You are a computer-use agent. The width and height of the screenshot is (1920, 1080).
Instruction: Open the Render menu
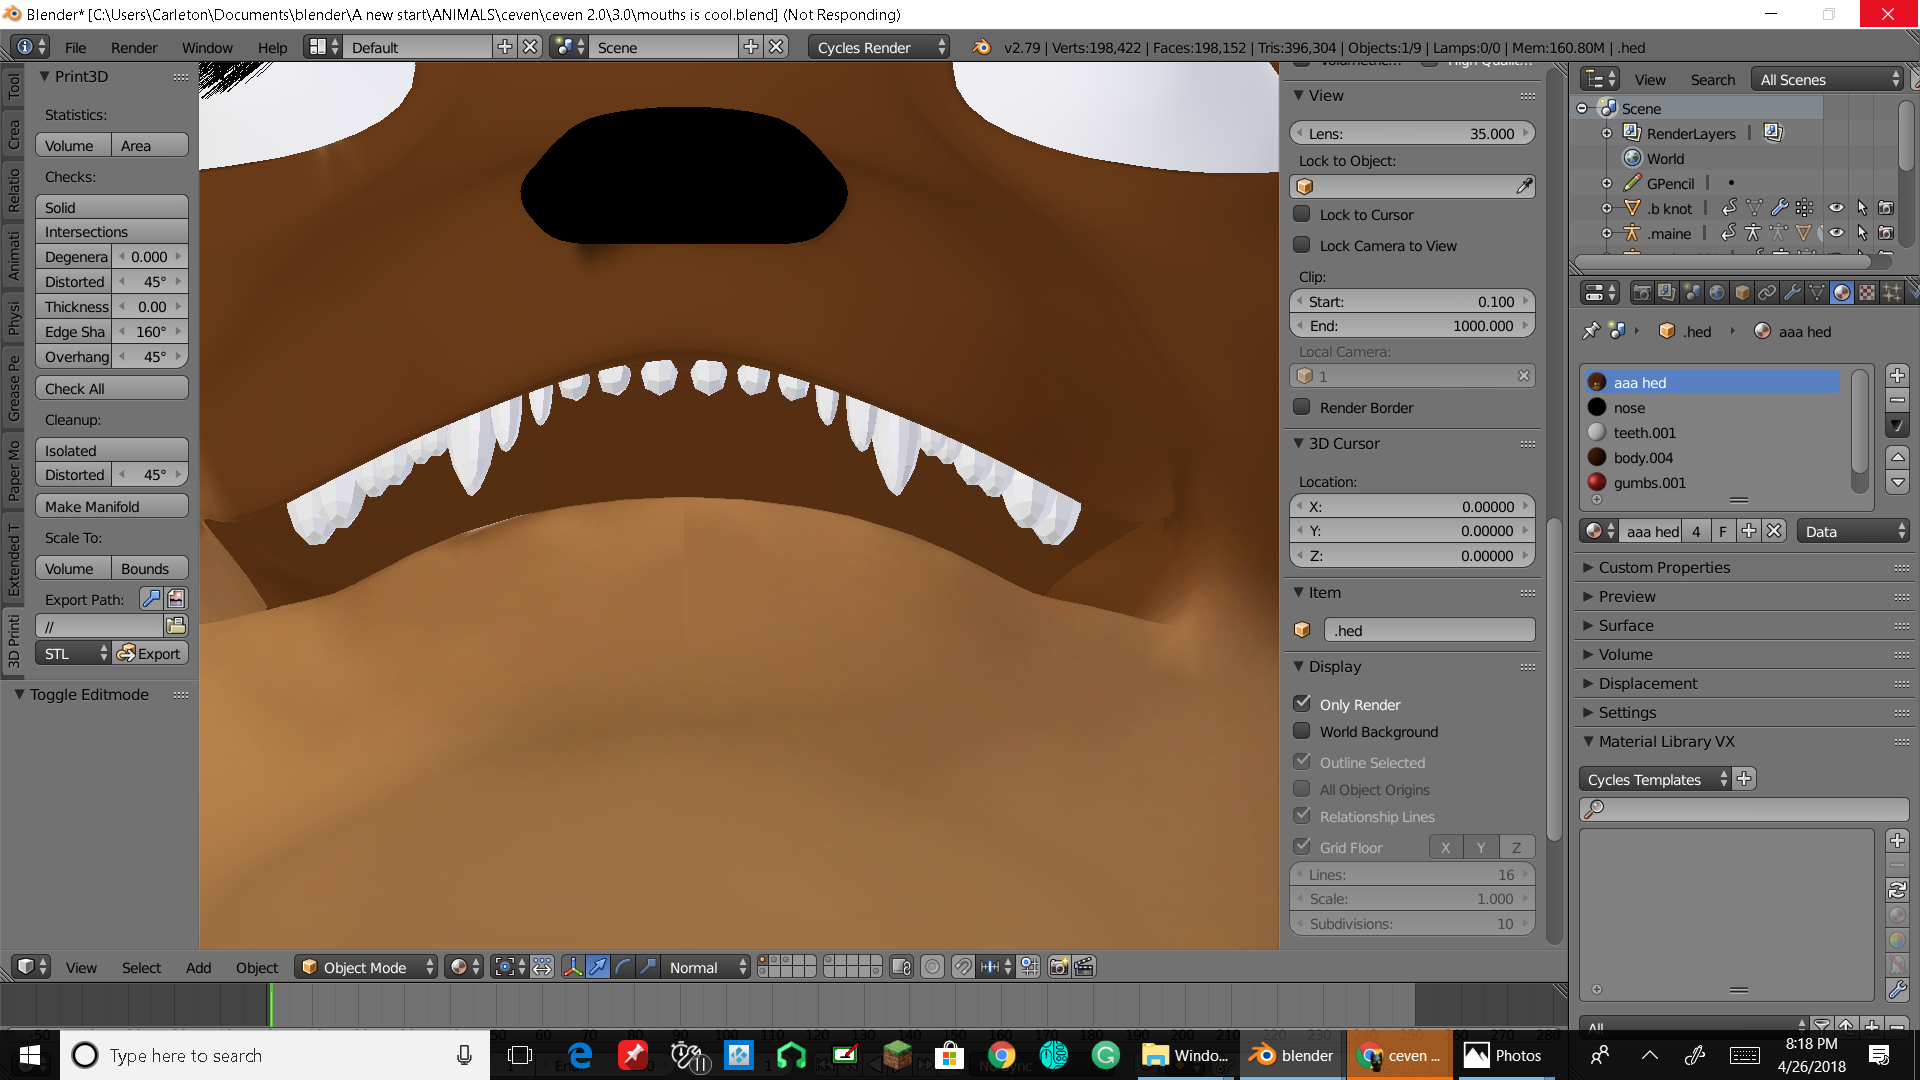[x=134, y=47]
